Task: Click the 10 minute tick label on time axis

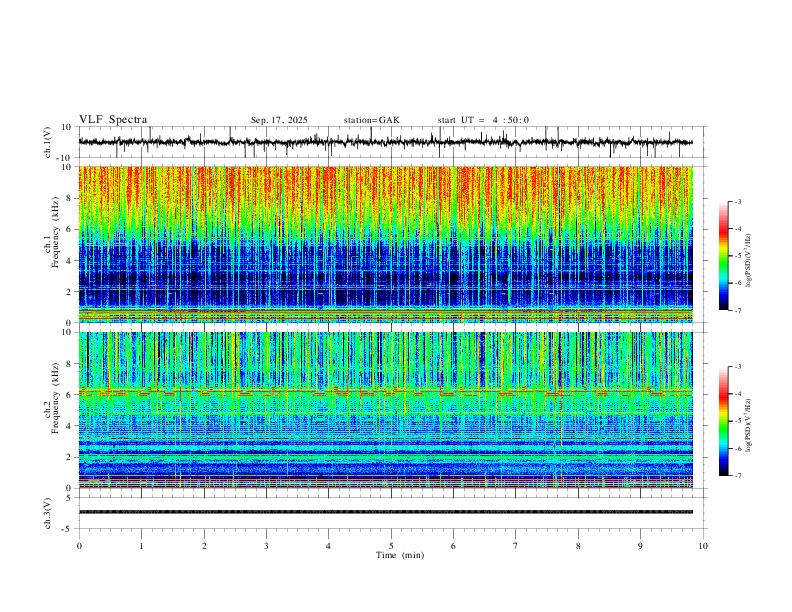Action: (x=703, y=546)
